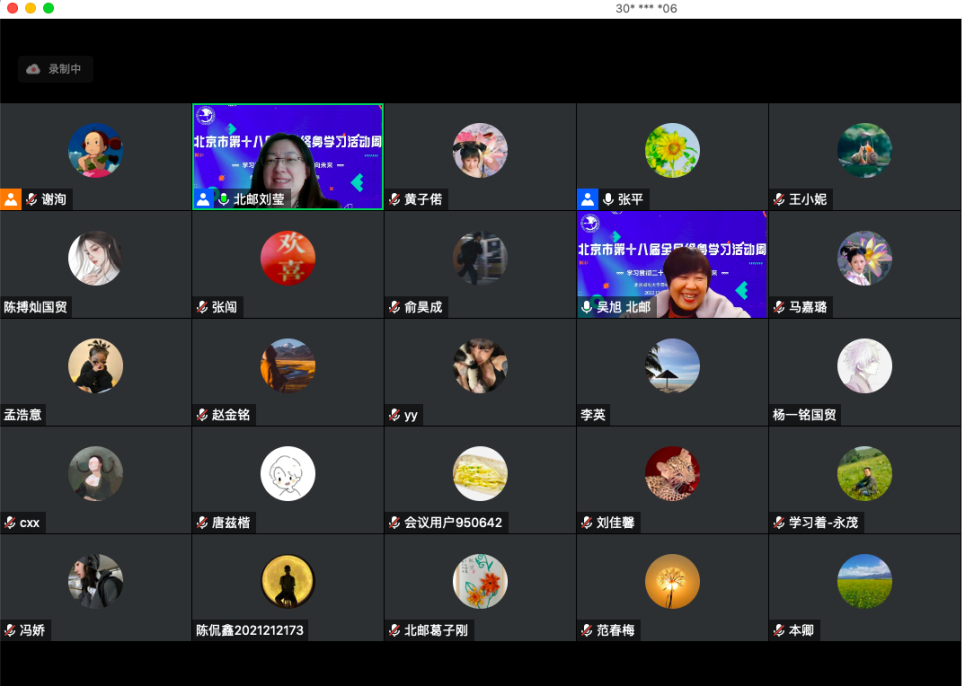Click the microphone icon next to 吴旭 北邮
This screenshot has height=686, width=962.
587,307
